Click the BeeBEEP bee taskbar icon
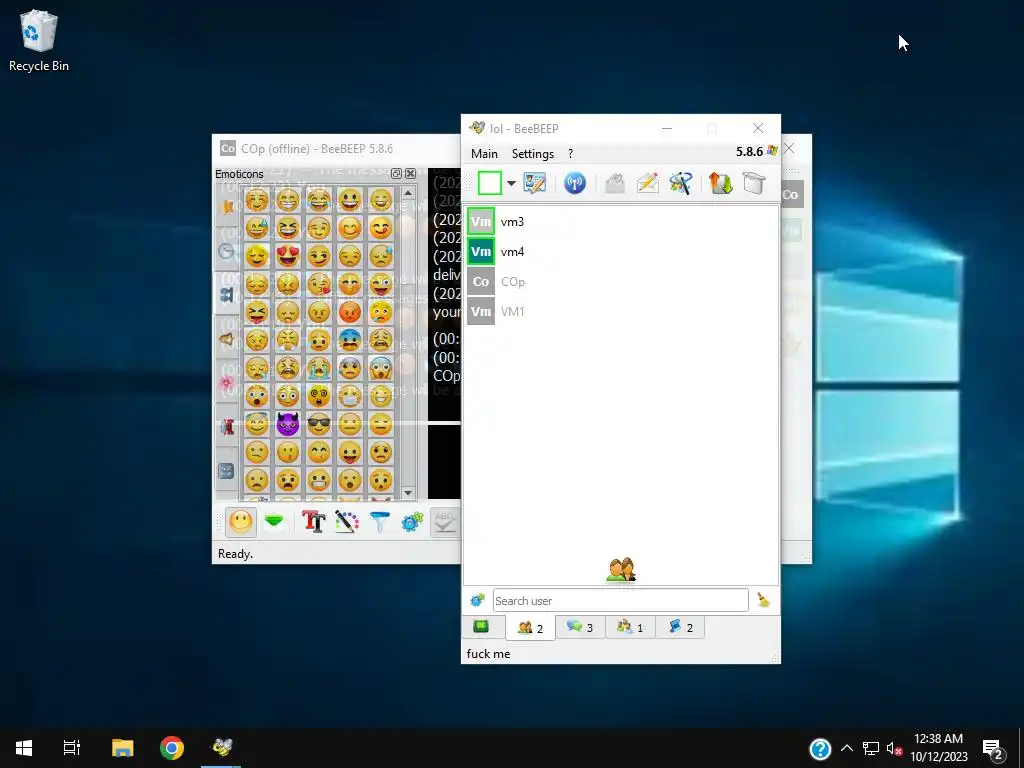 click(x=221, y=748)
